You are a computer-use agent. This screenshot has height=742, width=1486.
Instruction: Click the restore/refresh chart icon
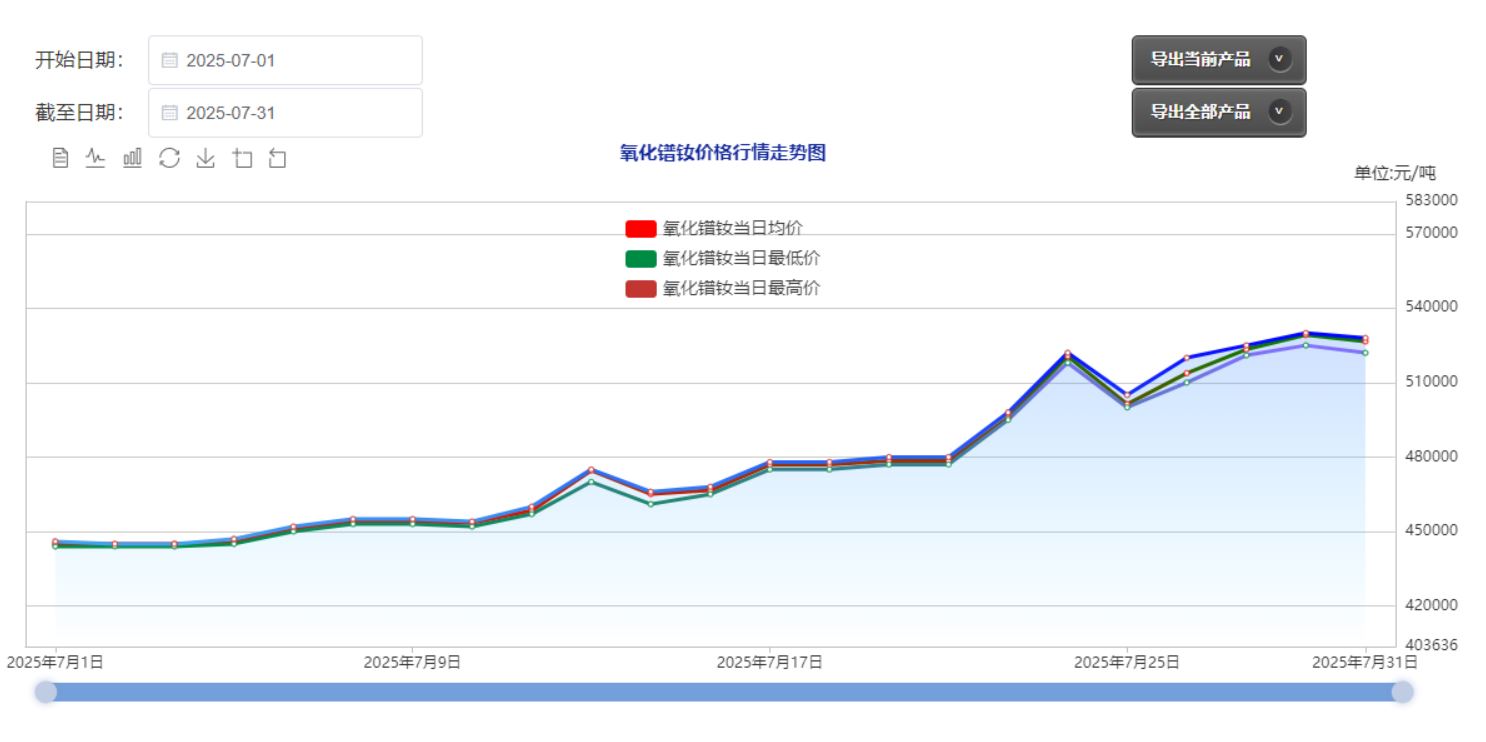click(169, 158)
